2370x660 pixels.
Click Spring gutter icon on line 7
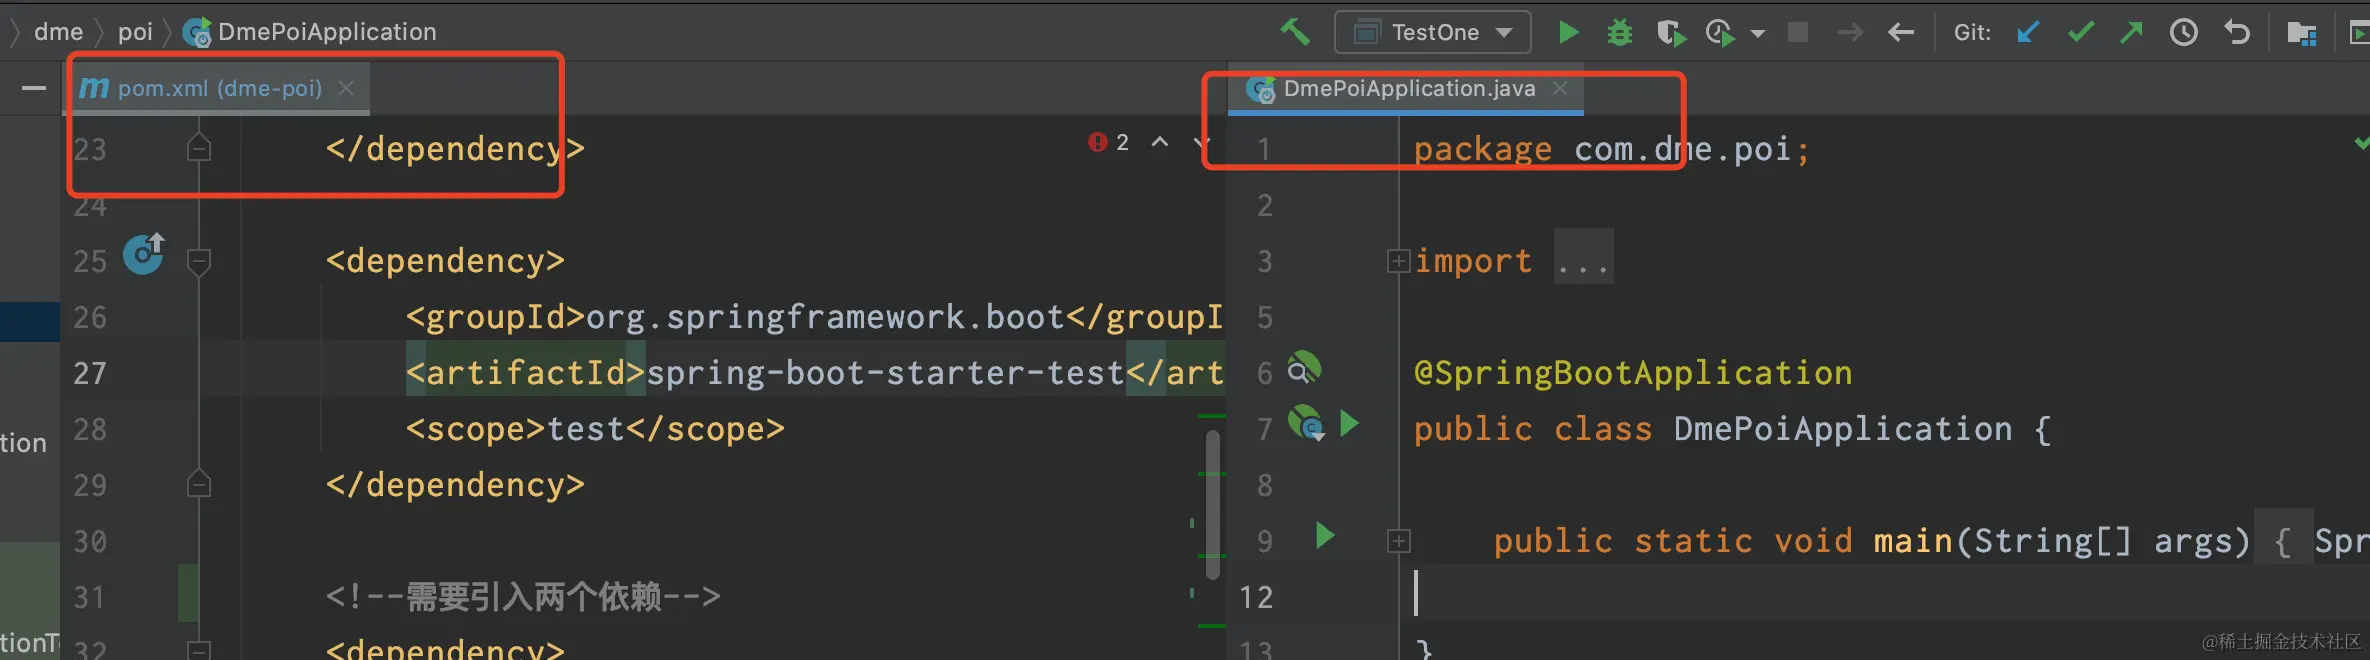click(1306, 423)
